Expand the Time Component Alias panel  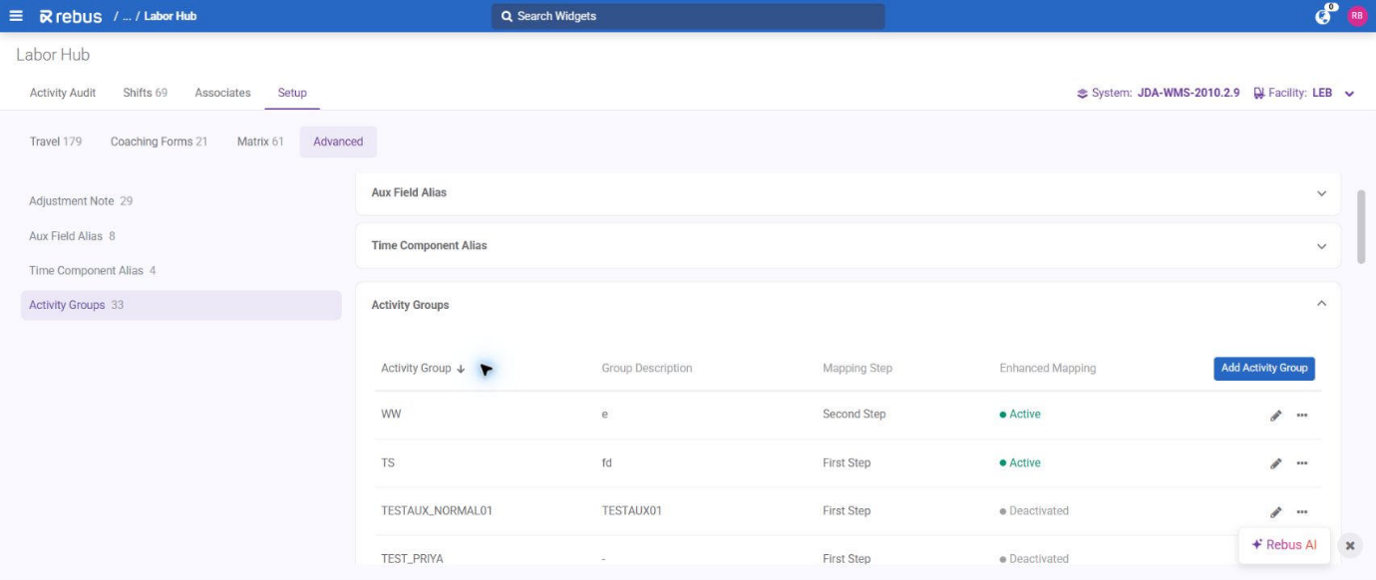tap(1321, 246)
